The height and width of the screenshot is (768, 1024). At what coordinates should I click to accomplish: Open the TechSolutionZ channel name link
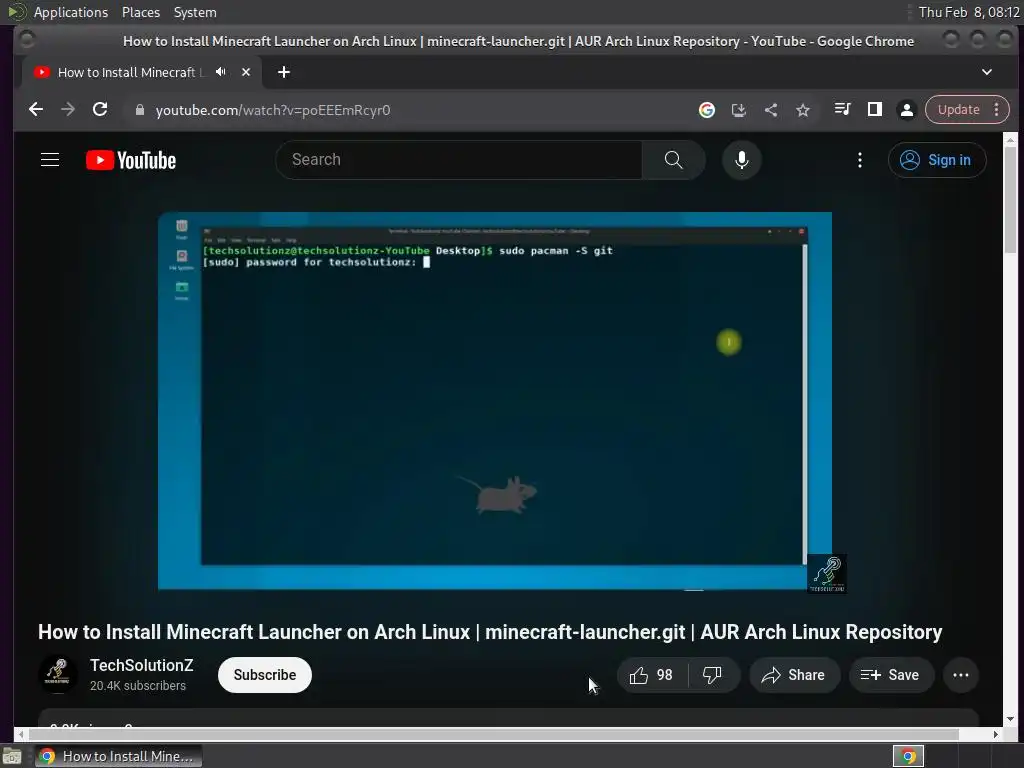point(142,665)
